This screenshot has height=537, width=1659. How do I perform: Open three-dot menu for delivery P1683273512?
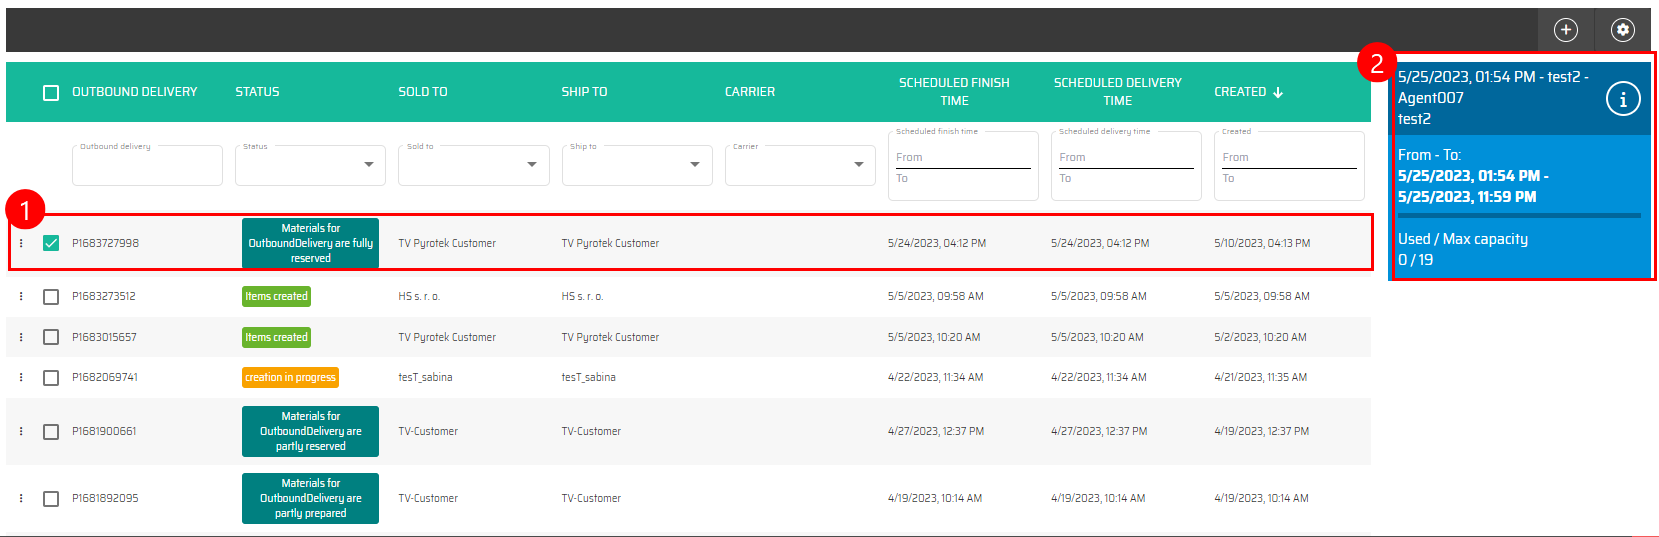tap(21, 296)
